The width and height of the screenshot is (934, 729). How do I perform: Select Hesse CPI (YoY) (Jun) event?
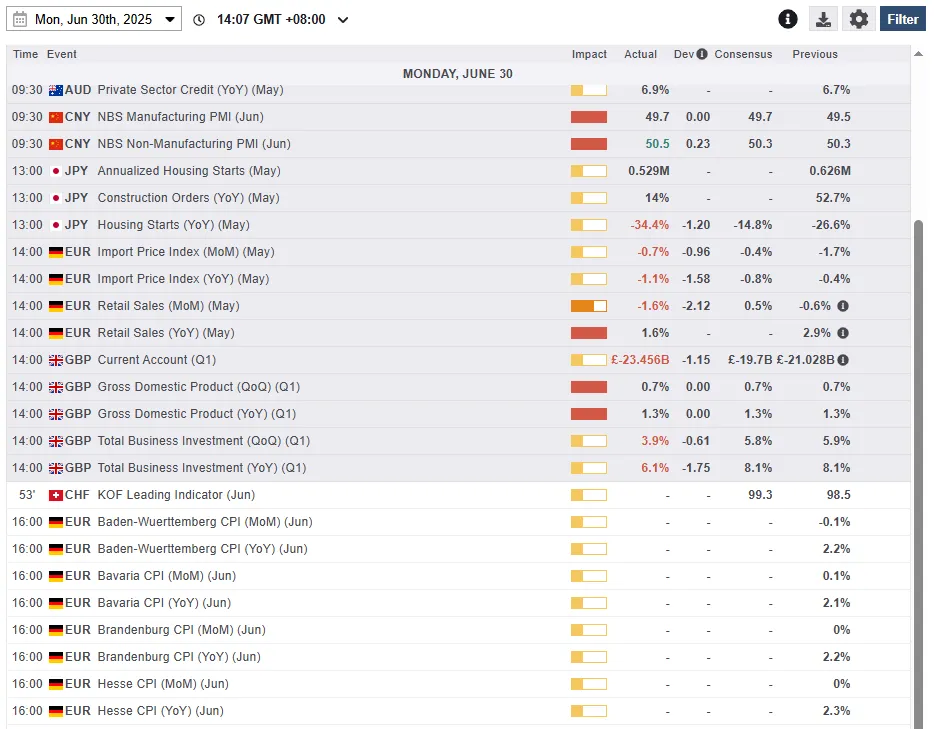click(162, 711)
